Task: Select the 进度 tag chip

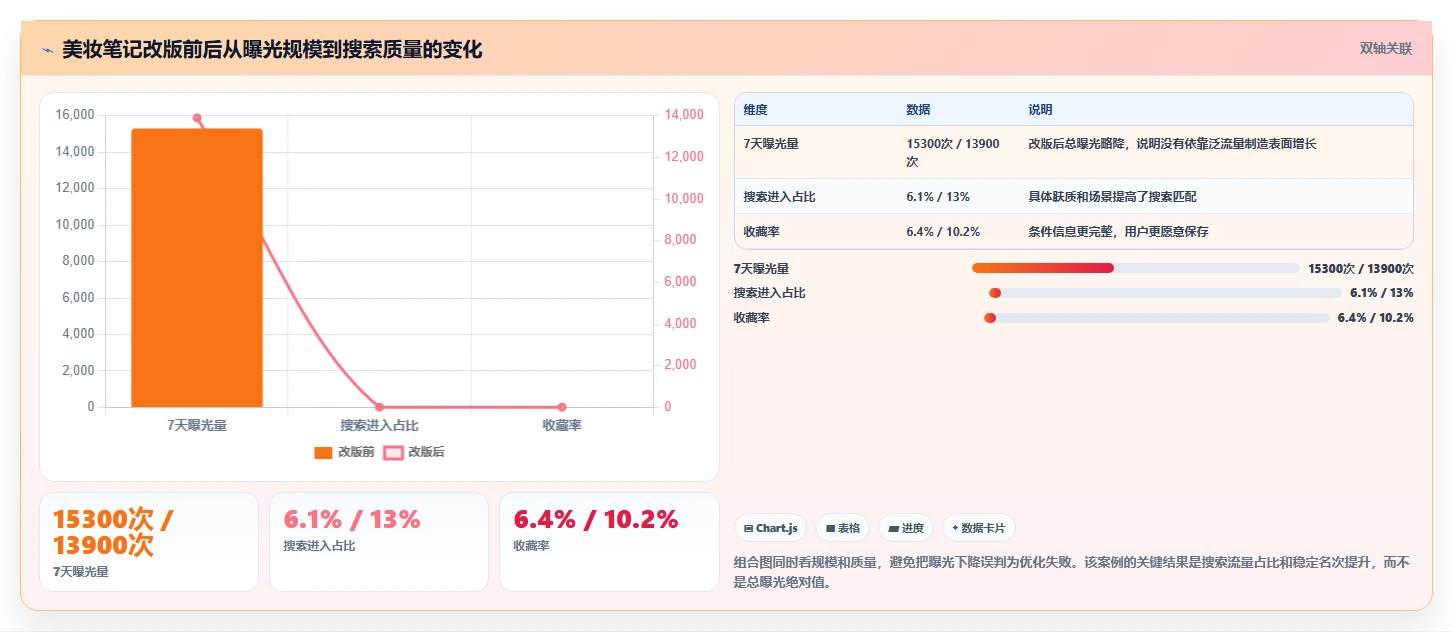Action: 905,528
